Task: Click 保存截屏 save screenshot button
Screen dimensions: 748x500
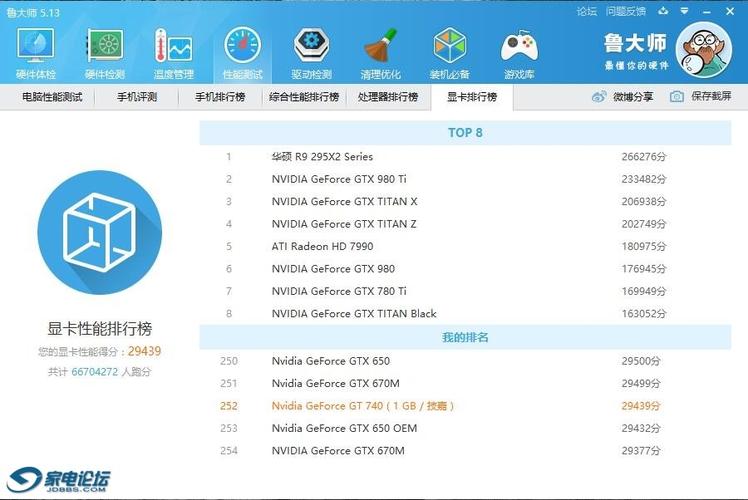Action: pos(711,96)
